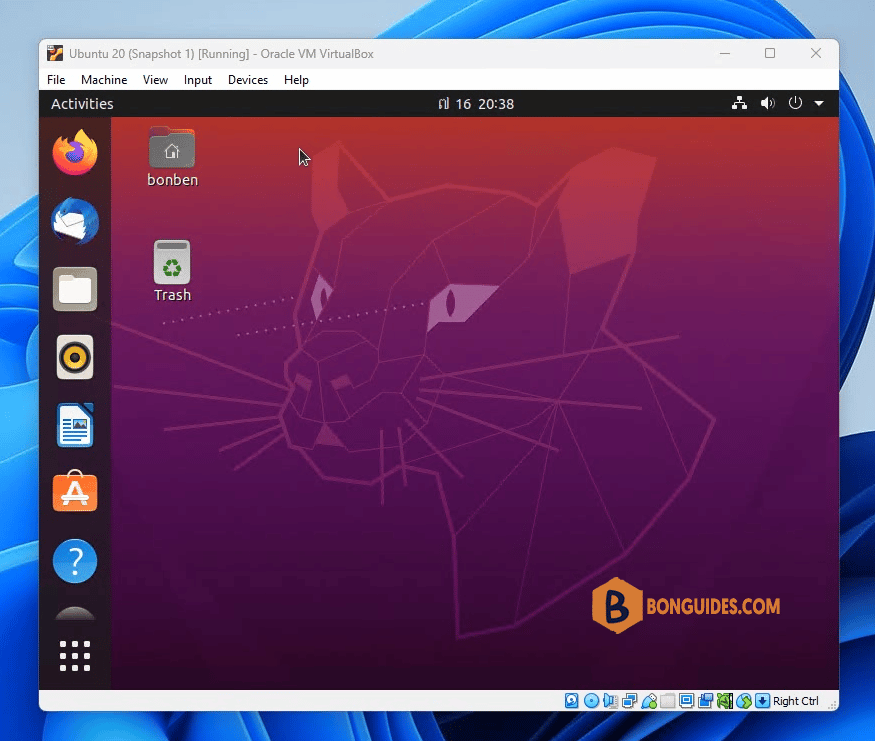Open the Help question mark icon
Screen dimensions: 875x741
coord(75,561)
